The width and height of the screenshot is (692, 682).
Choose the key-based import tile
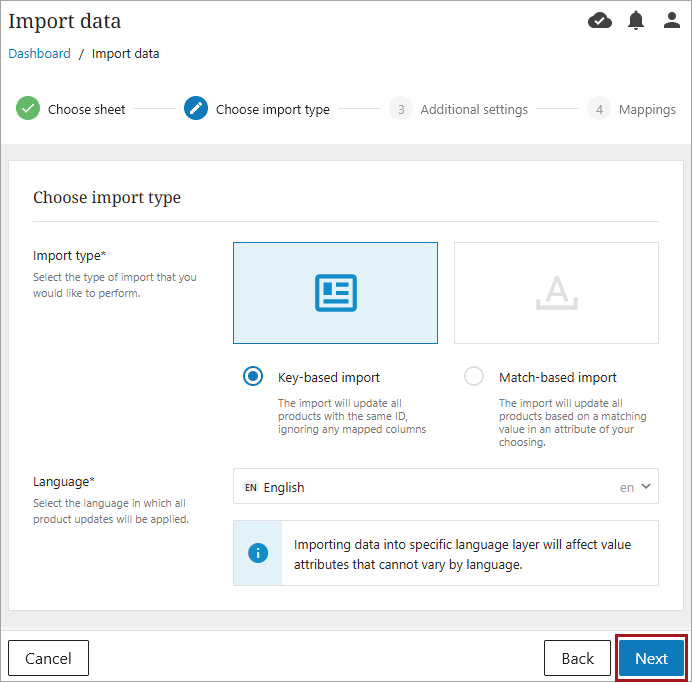click(335, 293)
